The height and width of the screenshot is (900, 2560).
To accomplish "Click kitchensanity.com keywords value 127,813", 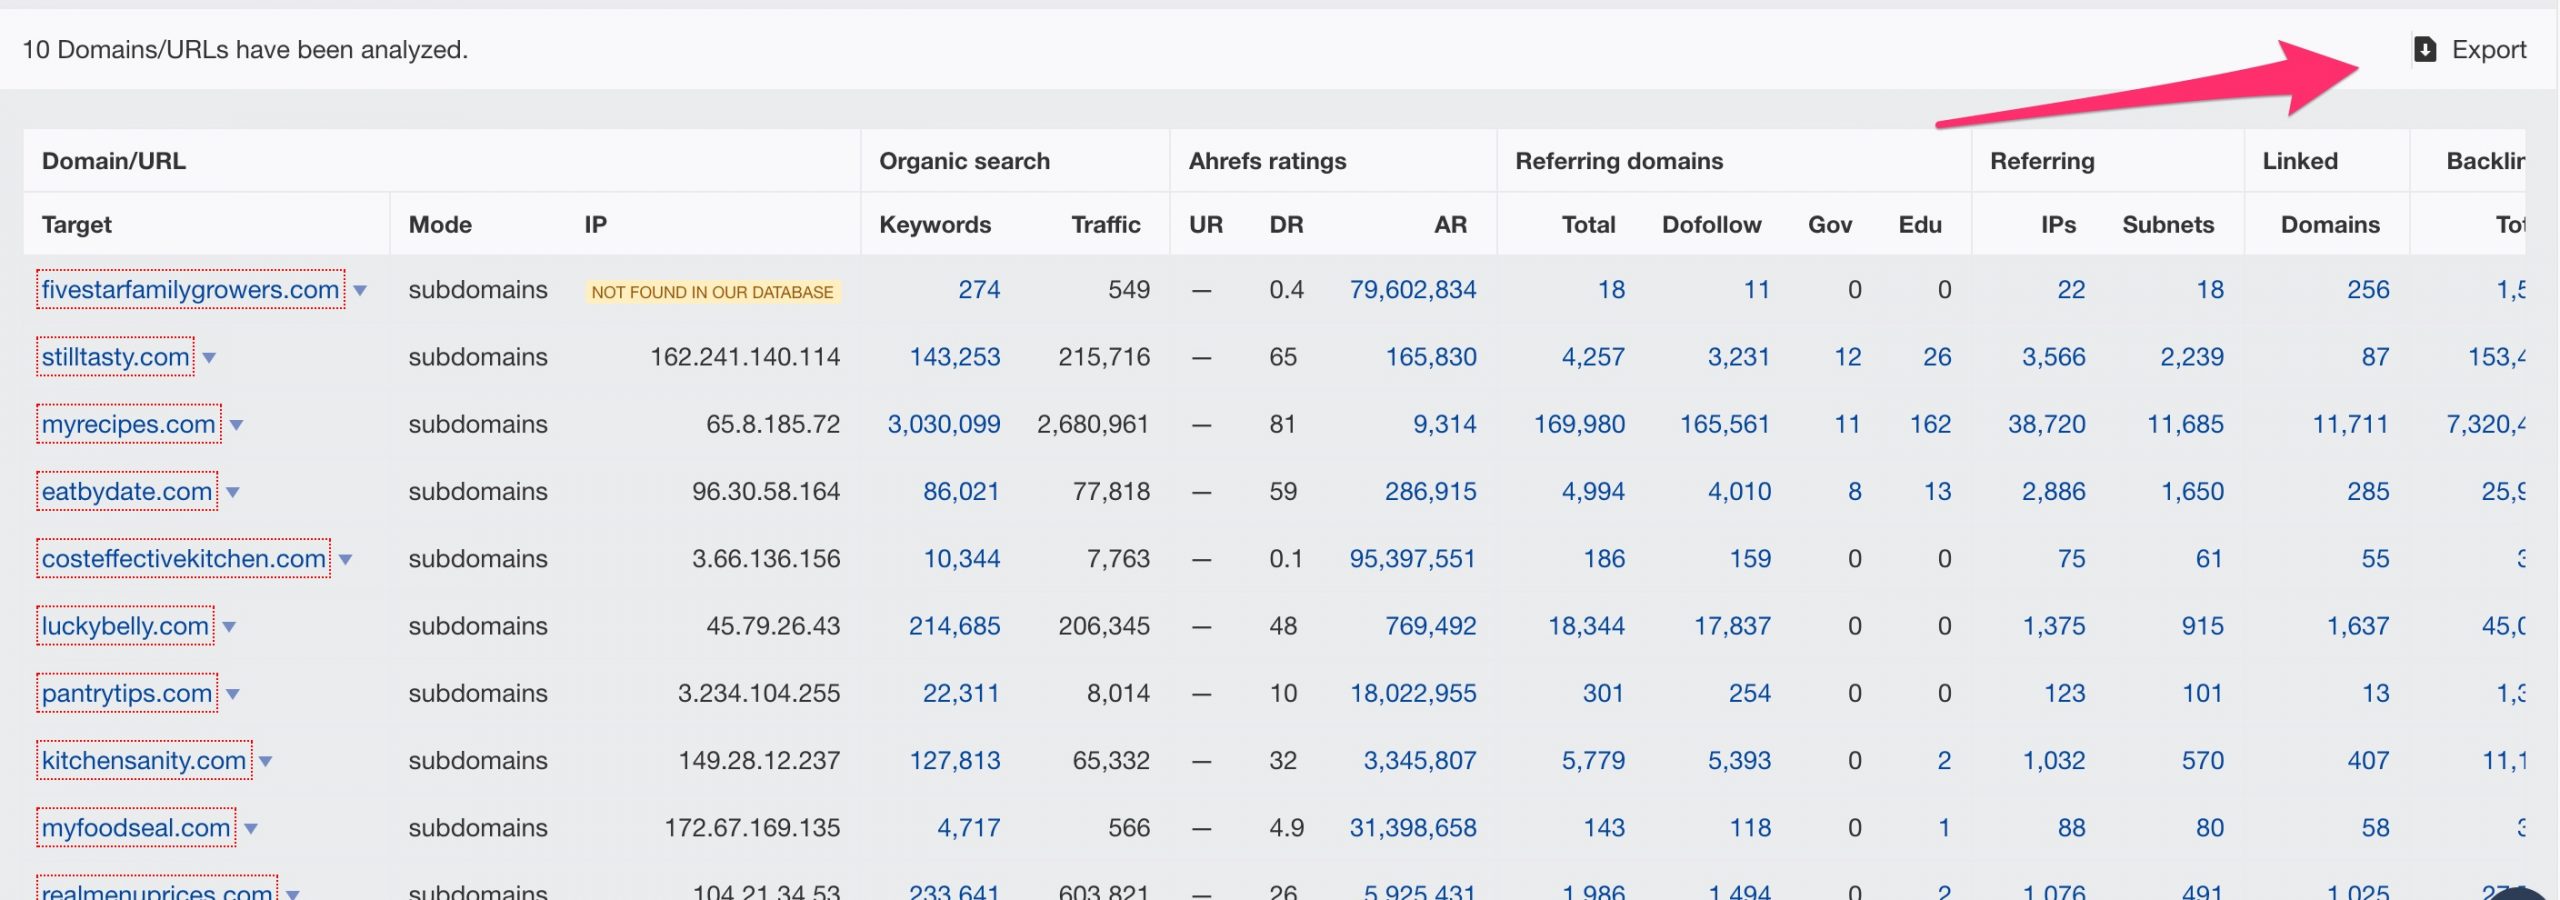I will tap(954, 760).
